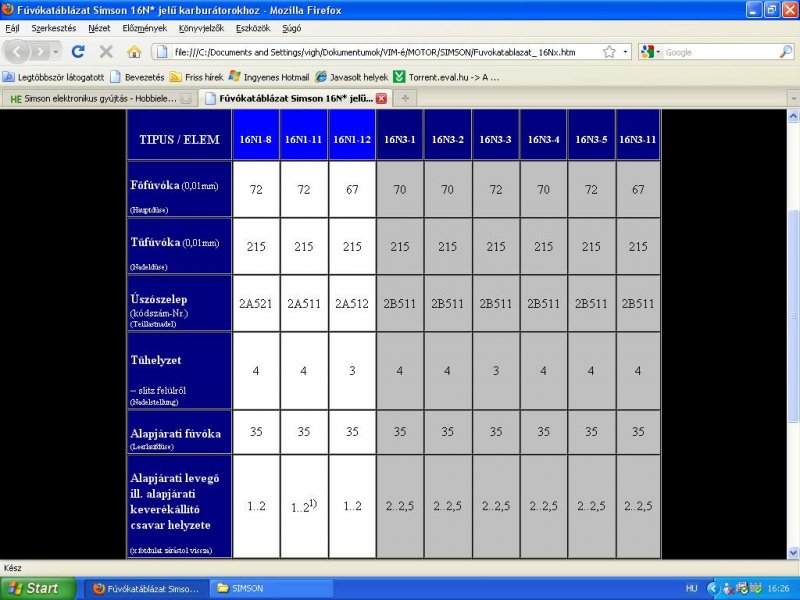Open the Nézet menu

(99, 28)
